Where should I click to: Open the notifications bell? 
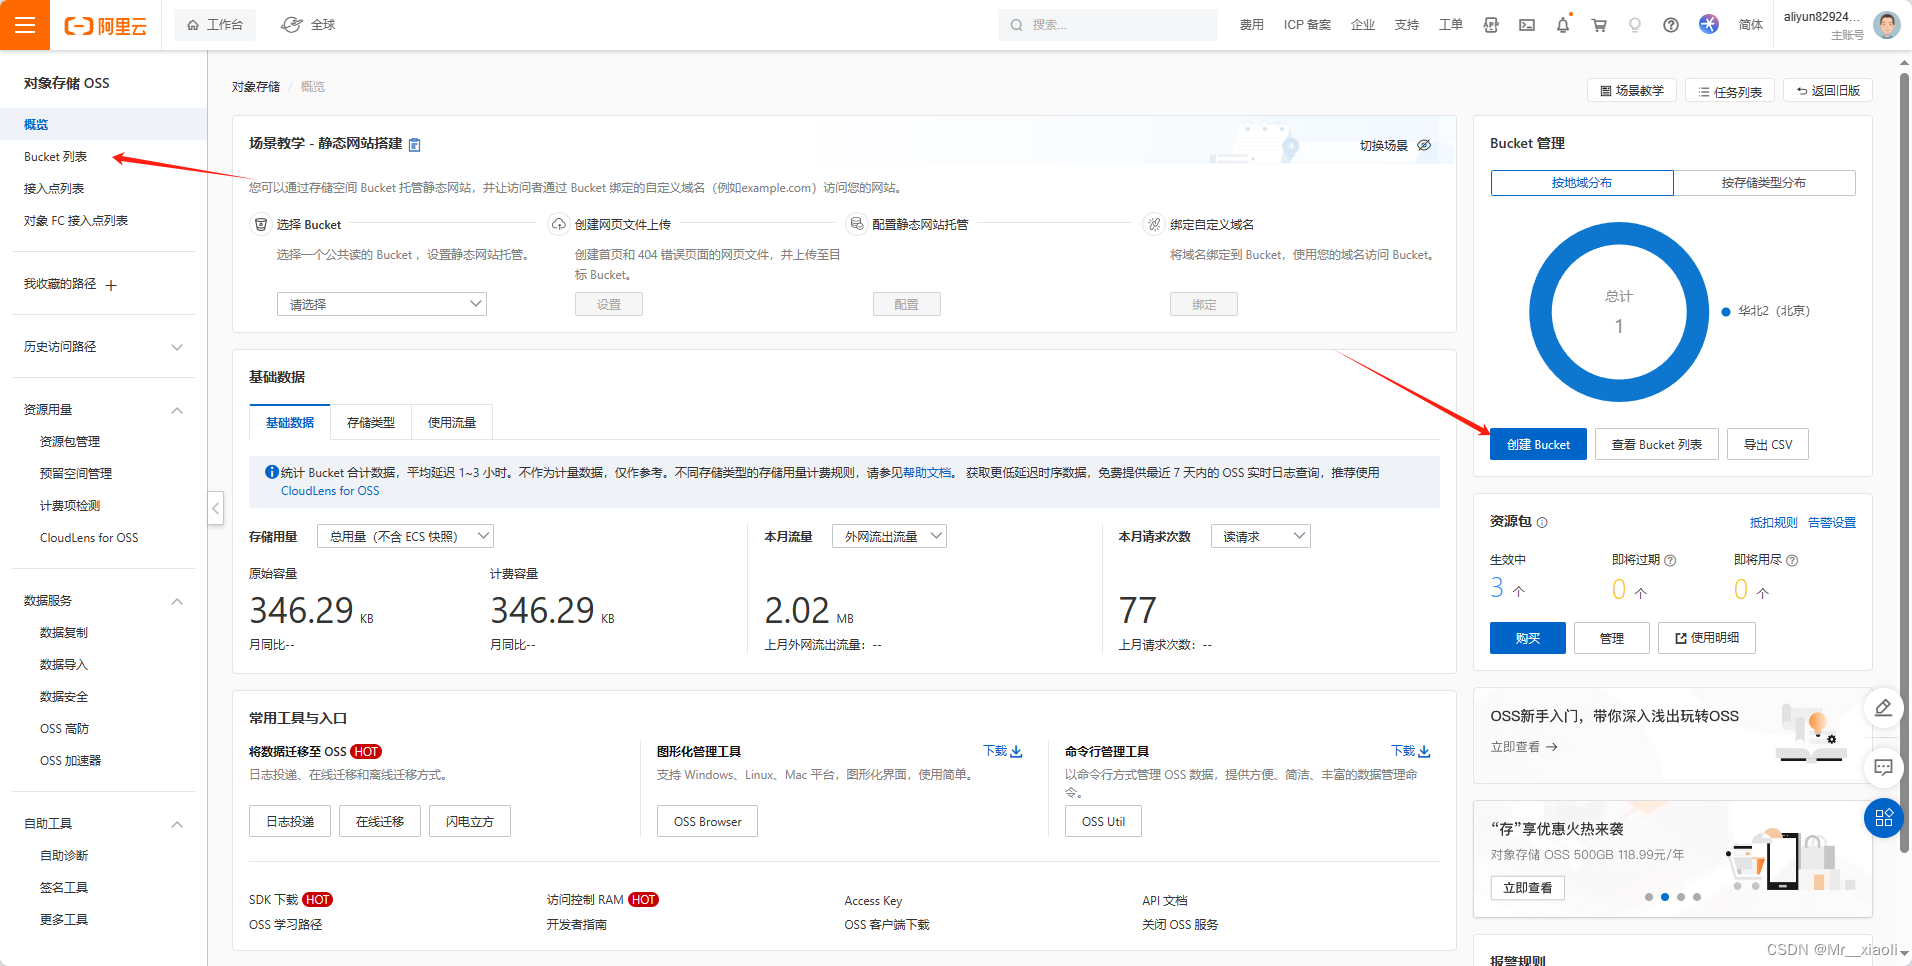click(1563, 25)
